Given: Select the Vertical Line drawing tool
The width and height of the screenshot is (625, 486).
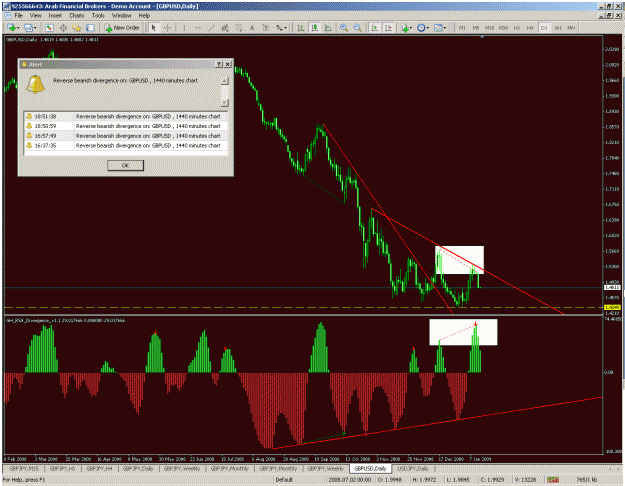Looking at the screenshot, I should (x=184, y=28).
